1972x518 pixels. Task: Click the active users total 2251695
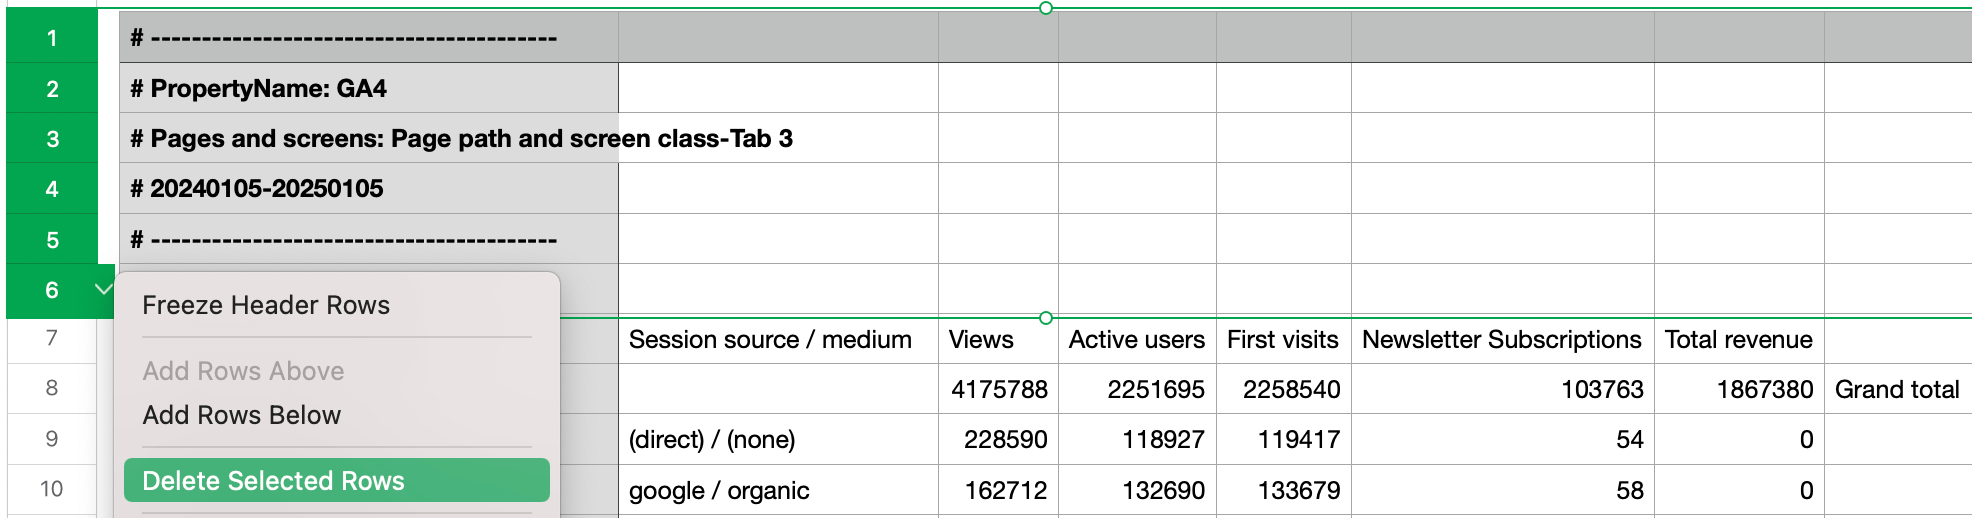tap(1137, 389)
